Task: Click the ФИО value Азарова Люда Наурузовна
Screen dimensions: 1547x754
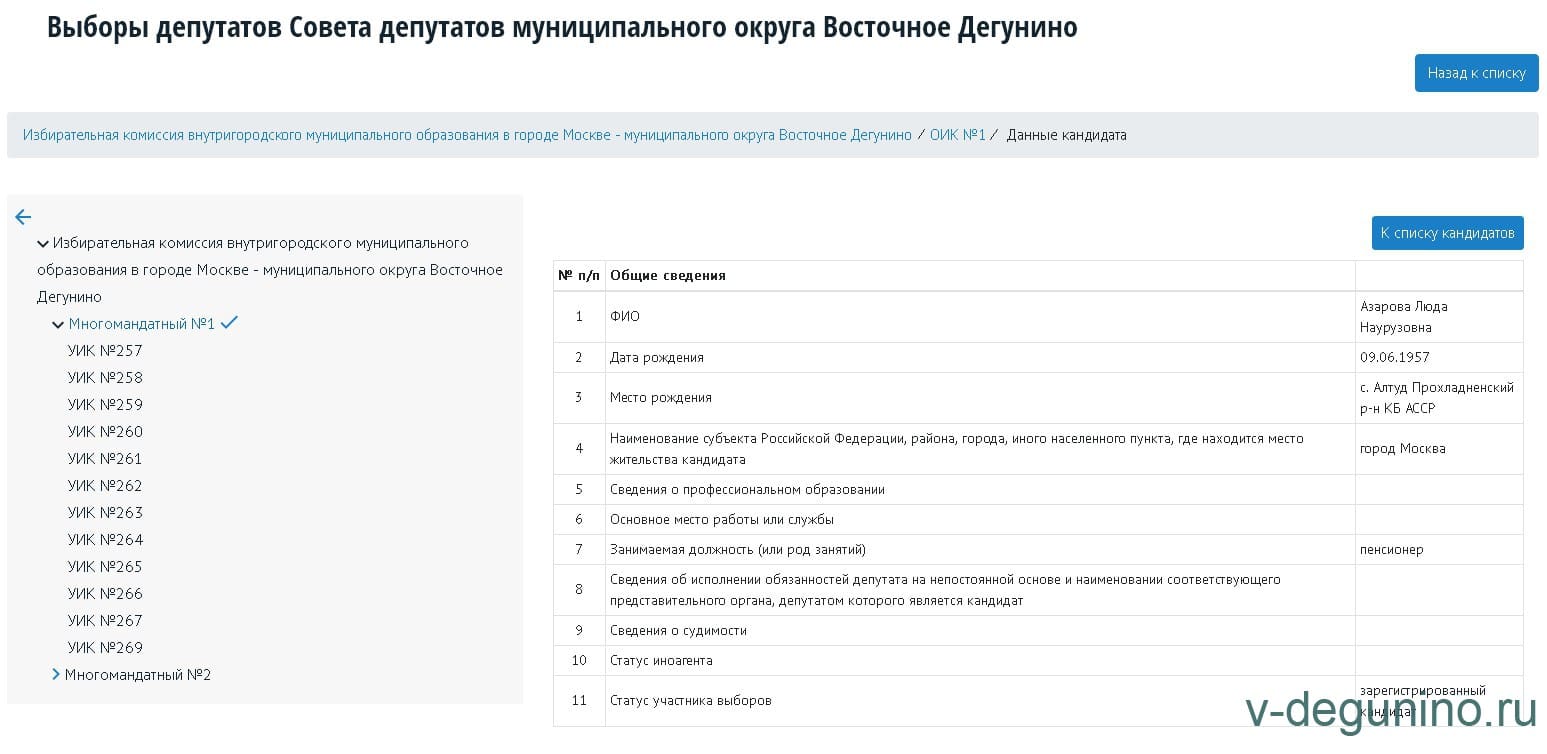Action: tap(1403, 317)
